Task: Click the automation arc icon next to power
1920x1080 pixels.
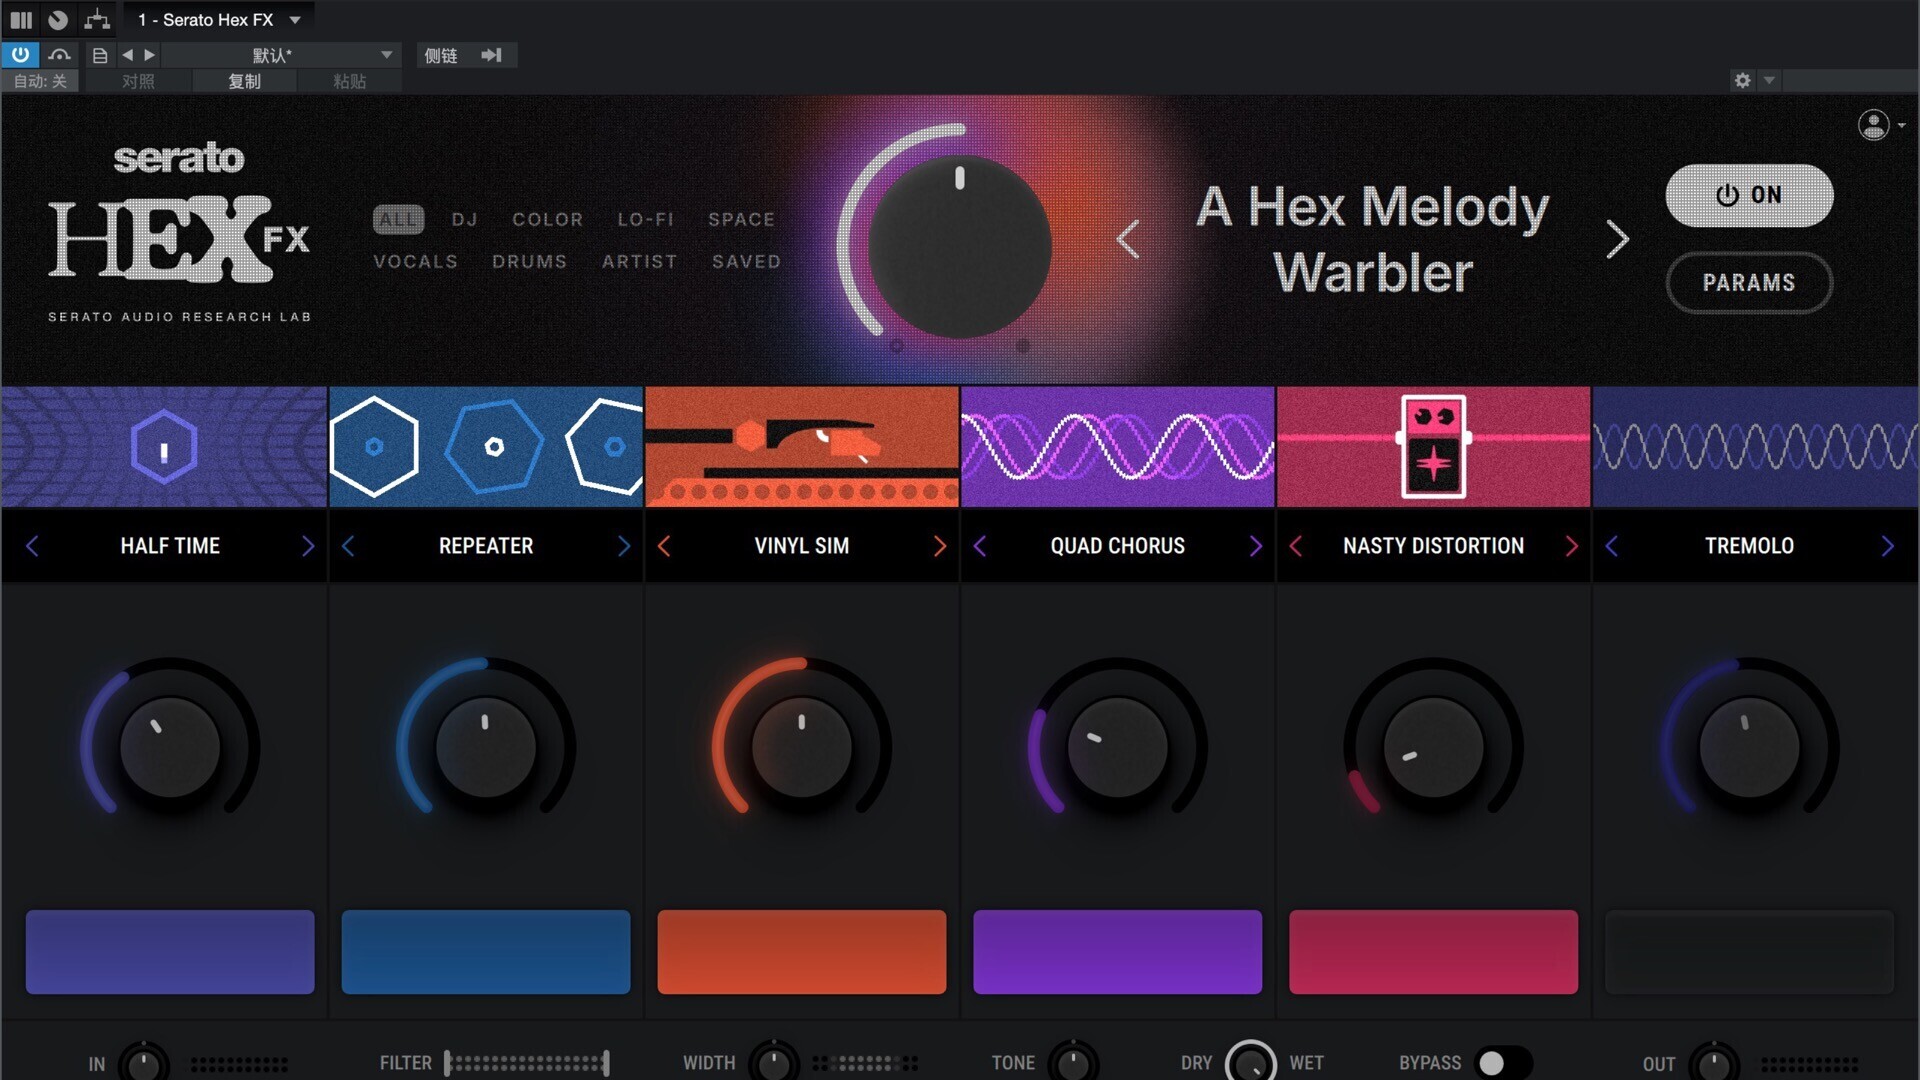Action: coord(59,55)
